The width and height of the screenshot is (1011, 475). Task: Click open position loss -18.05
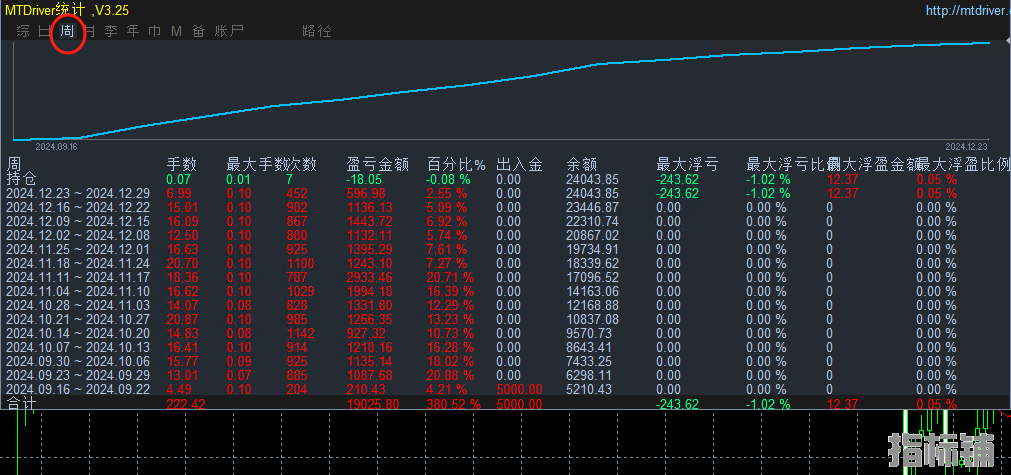(x=365, y=179)
